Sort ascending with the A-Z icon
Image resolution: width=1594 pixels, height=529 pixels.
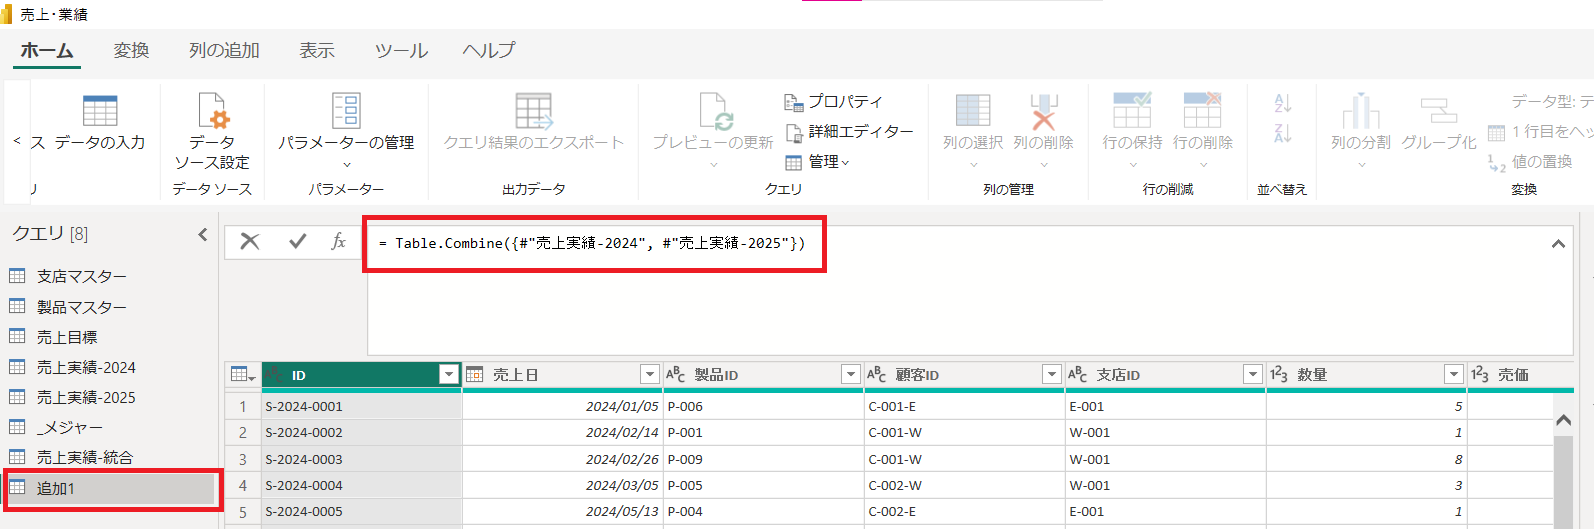1283,102
